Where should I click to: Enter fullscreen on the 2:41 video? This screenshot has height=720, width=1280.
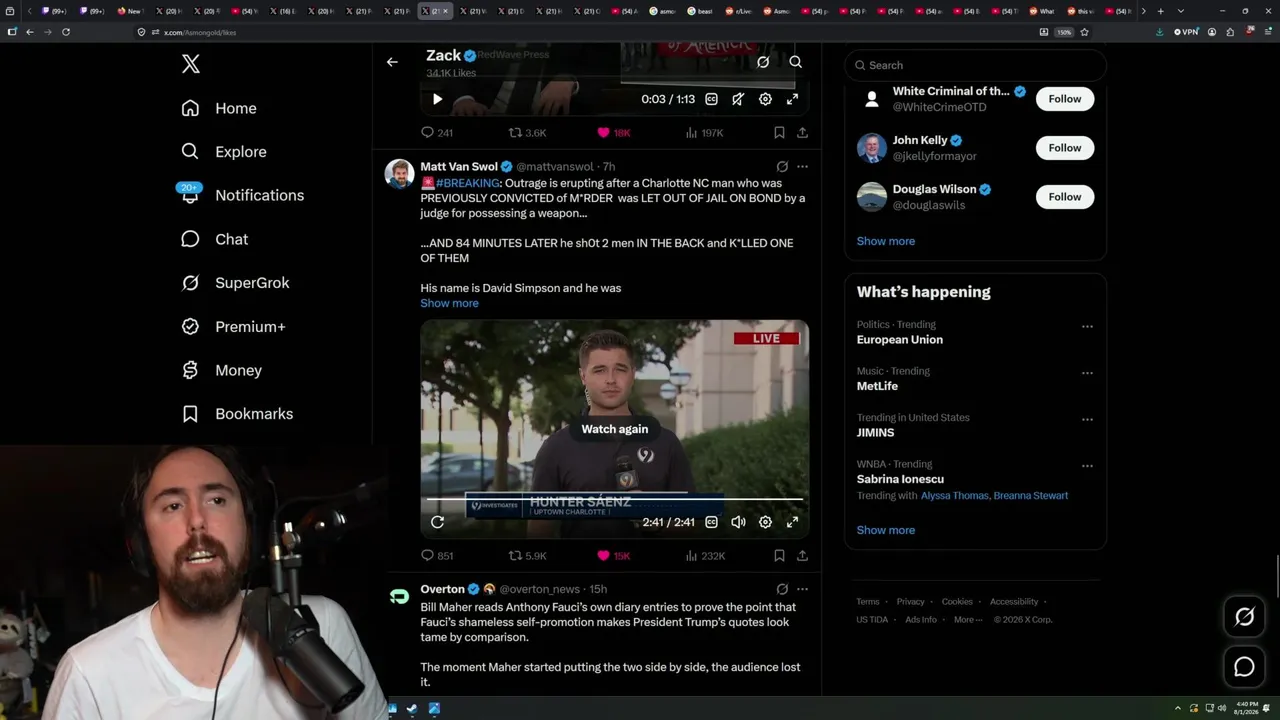792,522
